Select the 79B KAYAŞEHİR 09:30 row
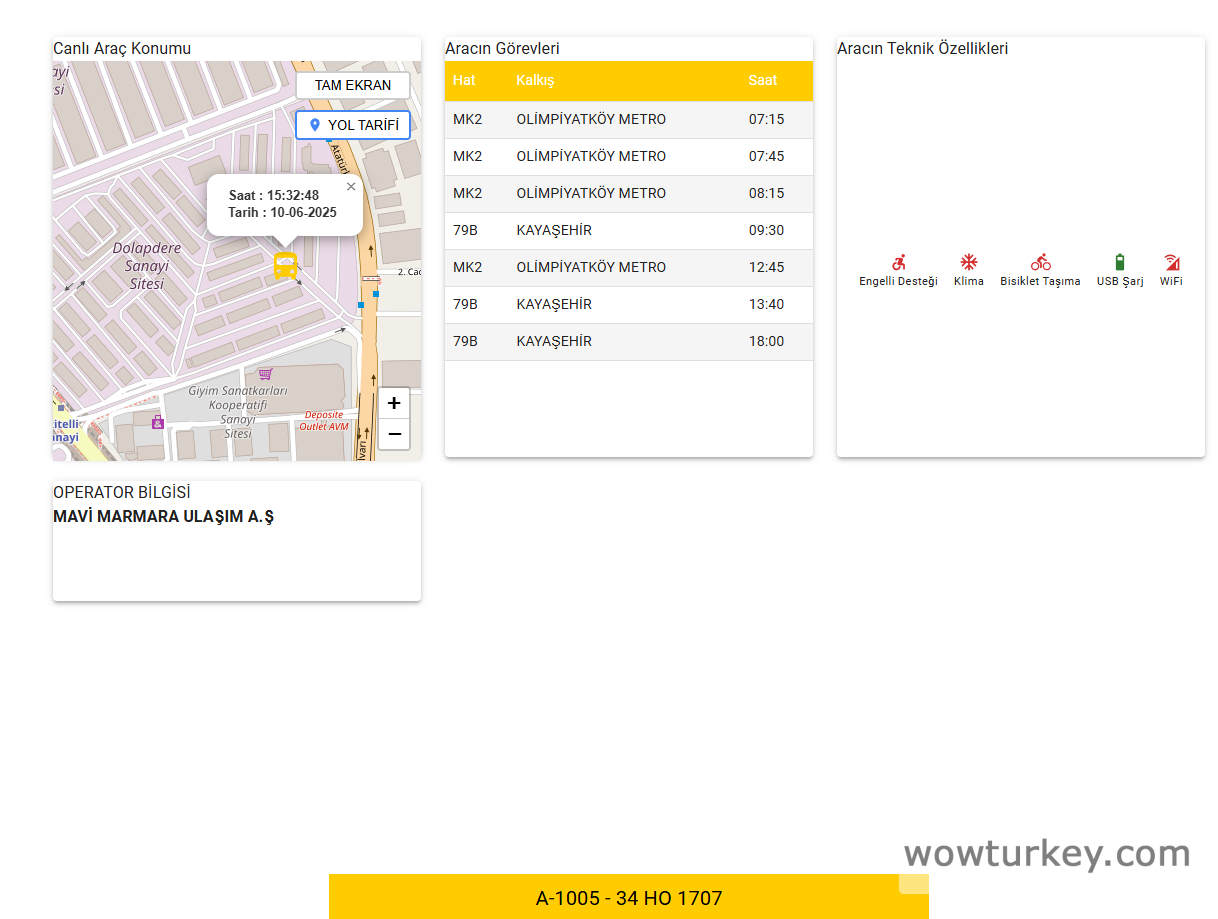Viewport: 1218px width, 919px height. coord(628,231)
